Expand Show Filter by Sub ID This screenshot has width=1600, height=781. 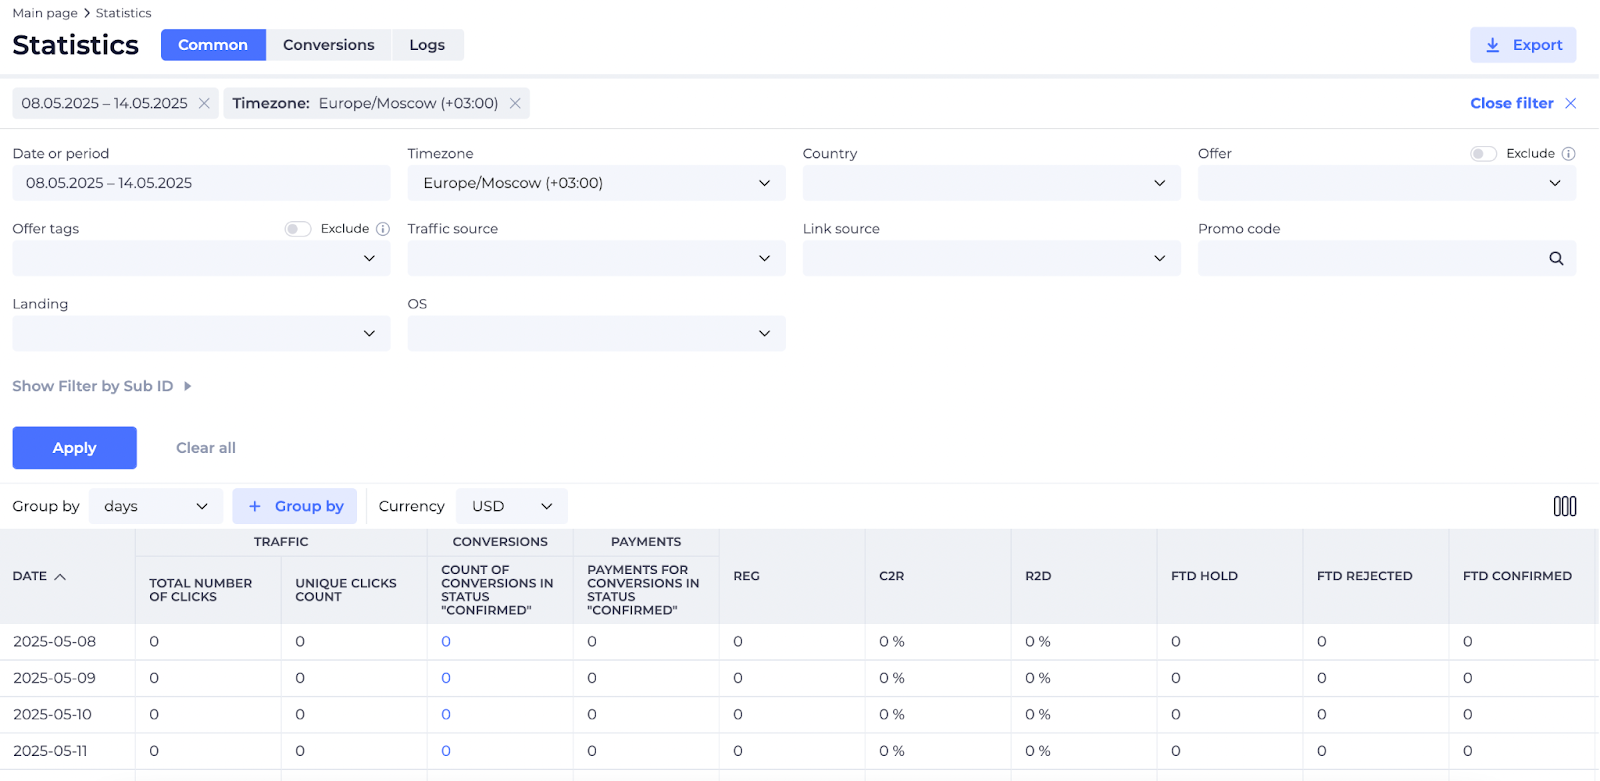pyautogui.click(x=101, y=386)
